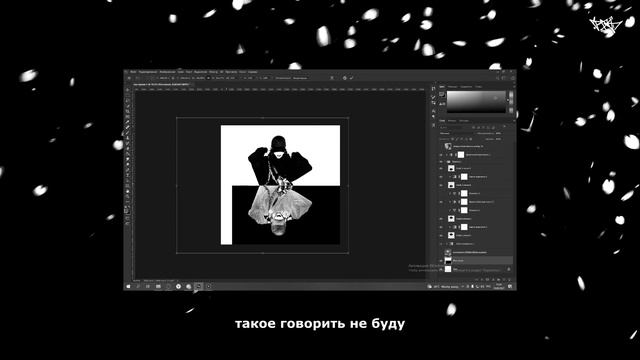Click the lock icon on the background layer
The height and width of the screenshot is (360, 640).
click(x=509, y=269)
